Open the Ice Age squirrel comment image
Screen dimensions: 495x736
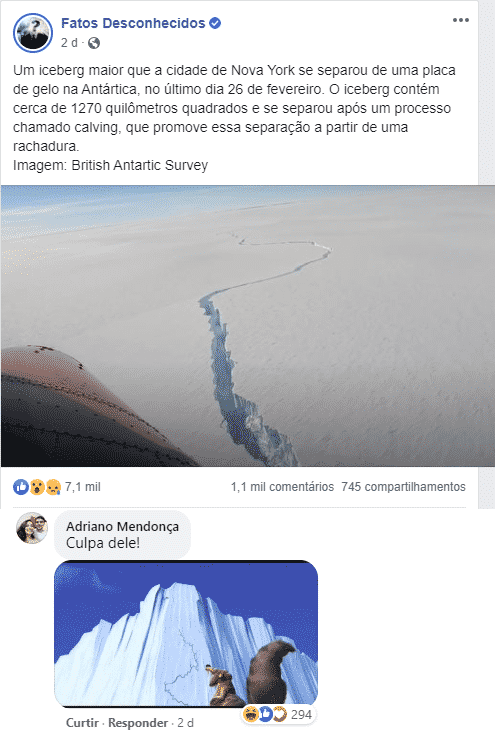coord(186,634)
